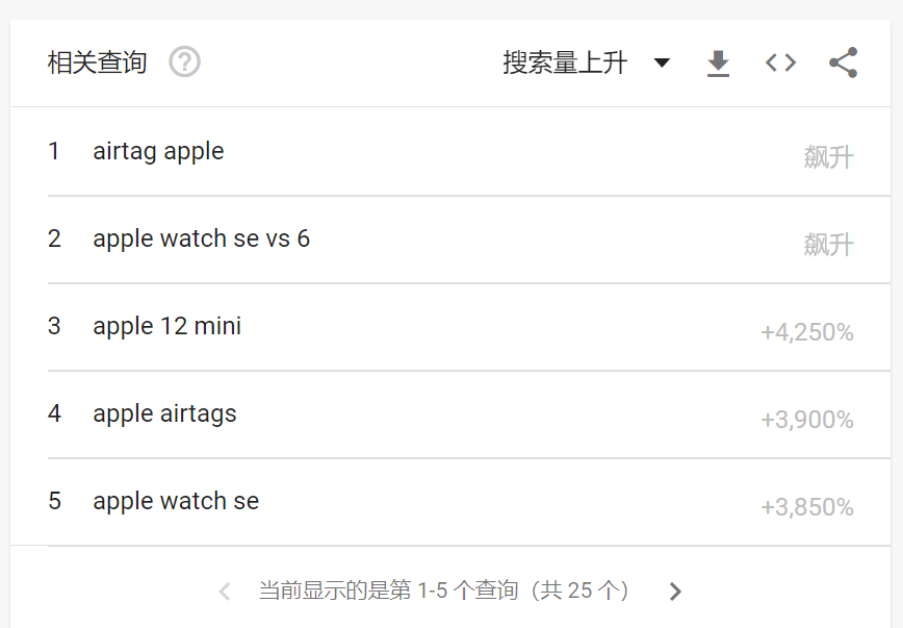Click the +4,250% growth value
Image resolution: width=903 pixels, height=628 pixels.
pyautogui.click(x=807, y=332)
